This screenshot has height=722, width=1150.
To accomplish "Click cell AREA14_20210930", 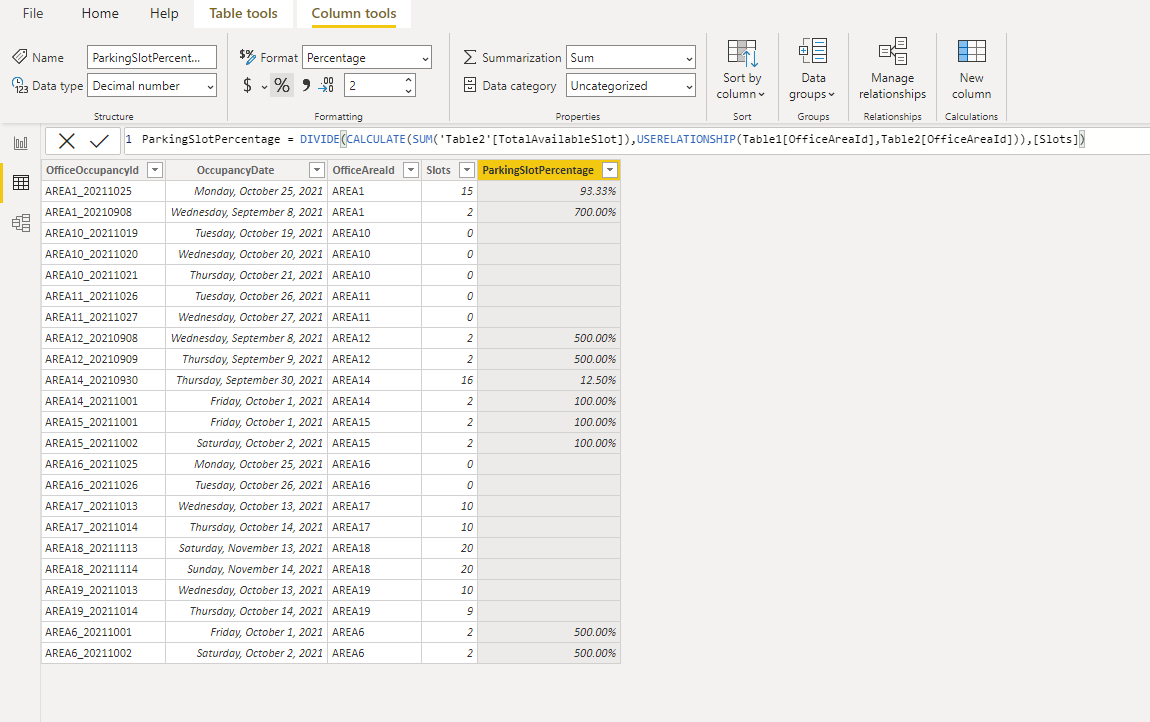I will click(103, 380).
